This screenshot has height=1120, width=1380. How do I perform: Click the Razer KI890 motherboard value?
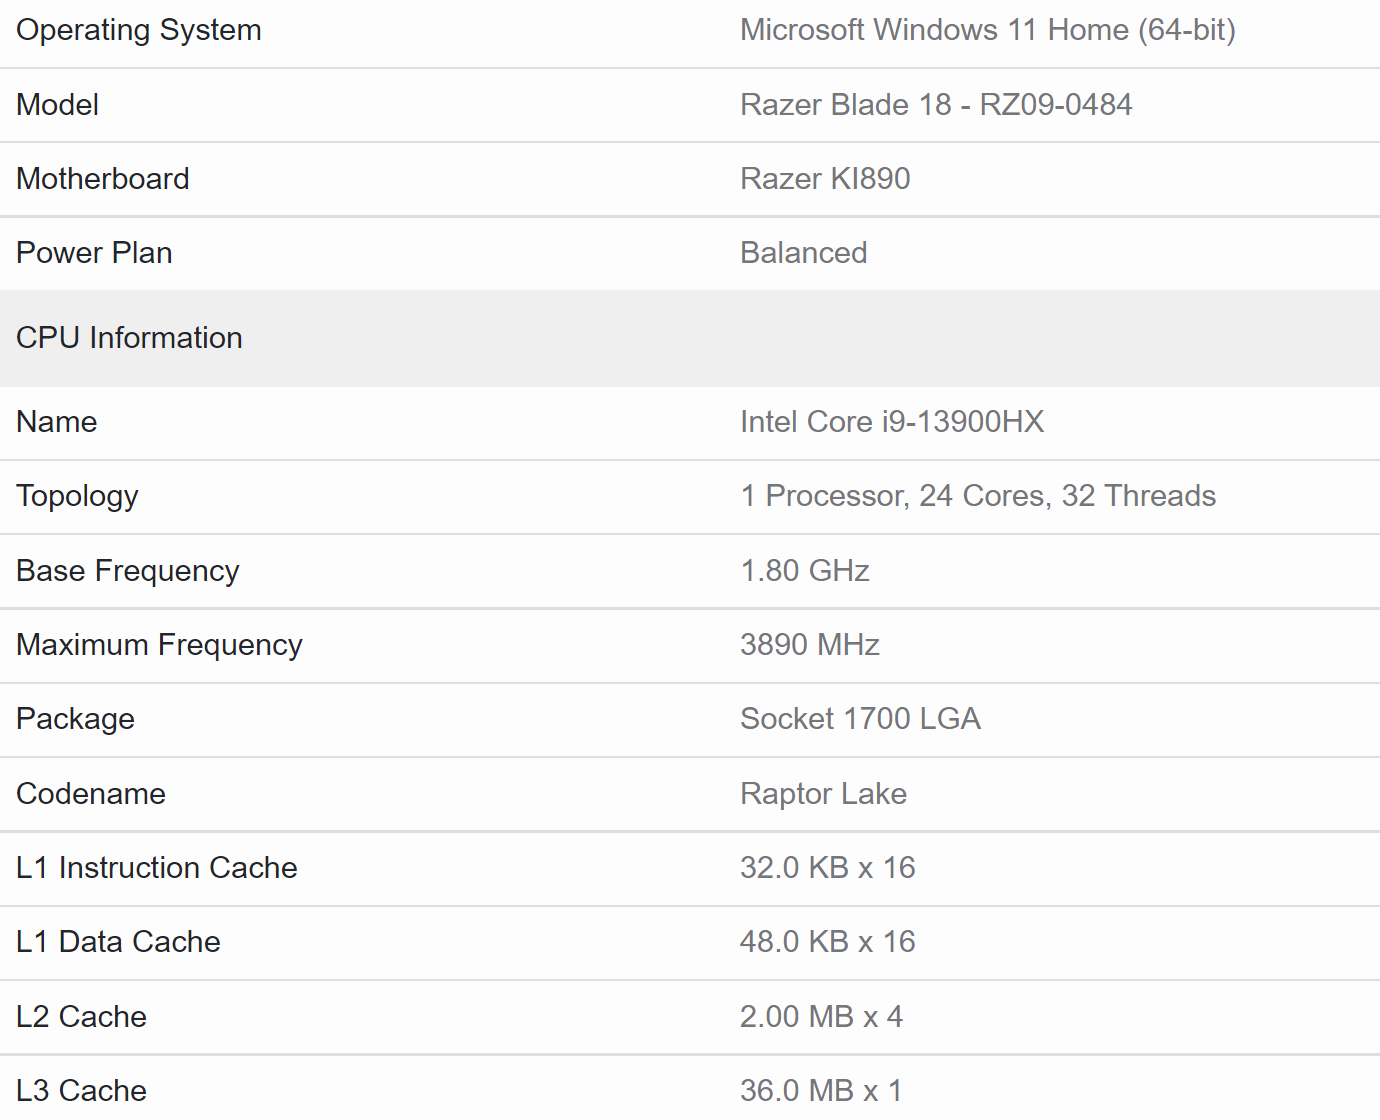[824, 179]
